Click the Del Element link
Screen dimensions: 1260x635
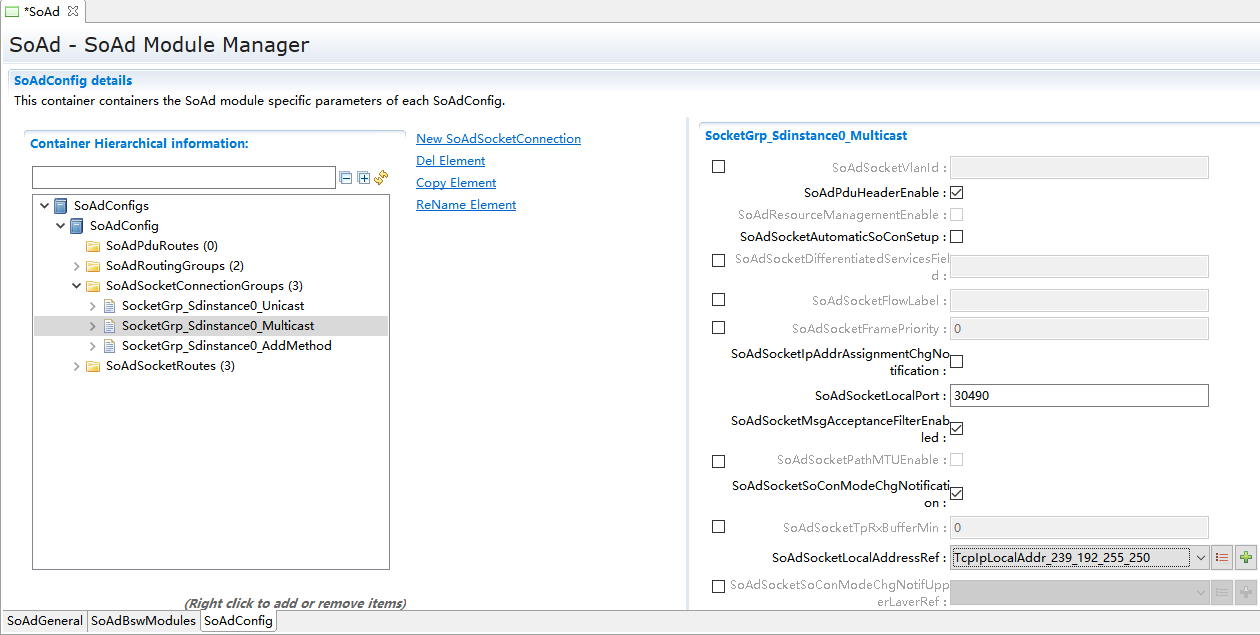(x=450, y=161)
